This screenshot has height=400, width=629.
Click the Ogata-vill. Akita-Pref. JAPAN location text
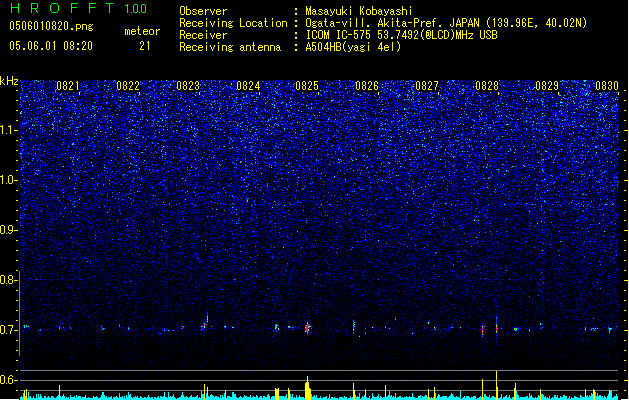(392, 23)
